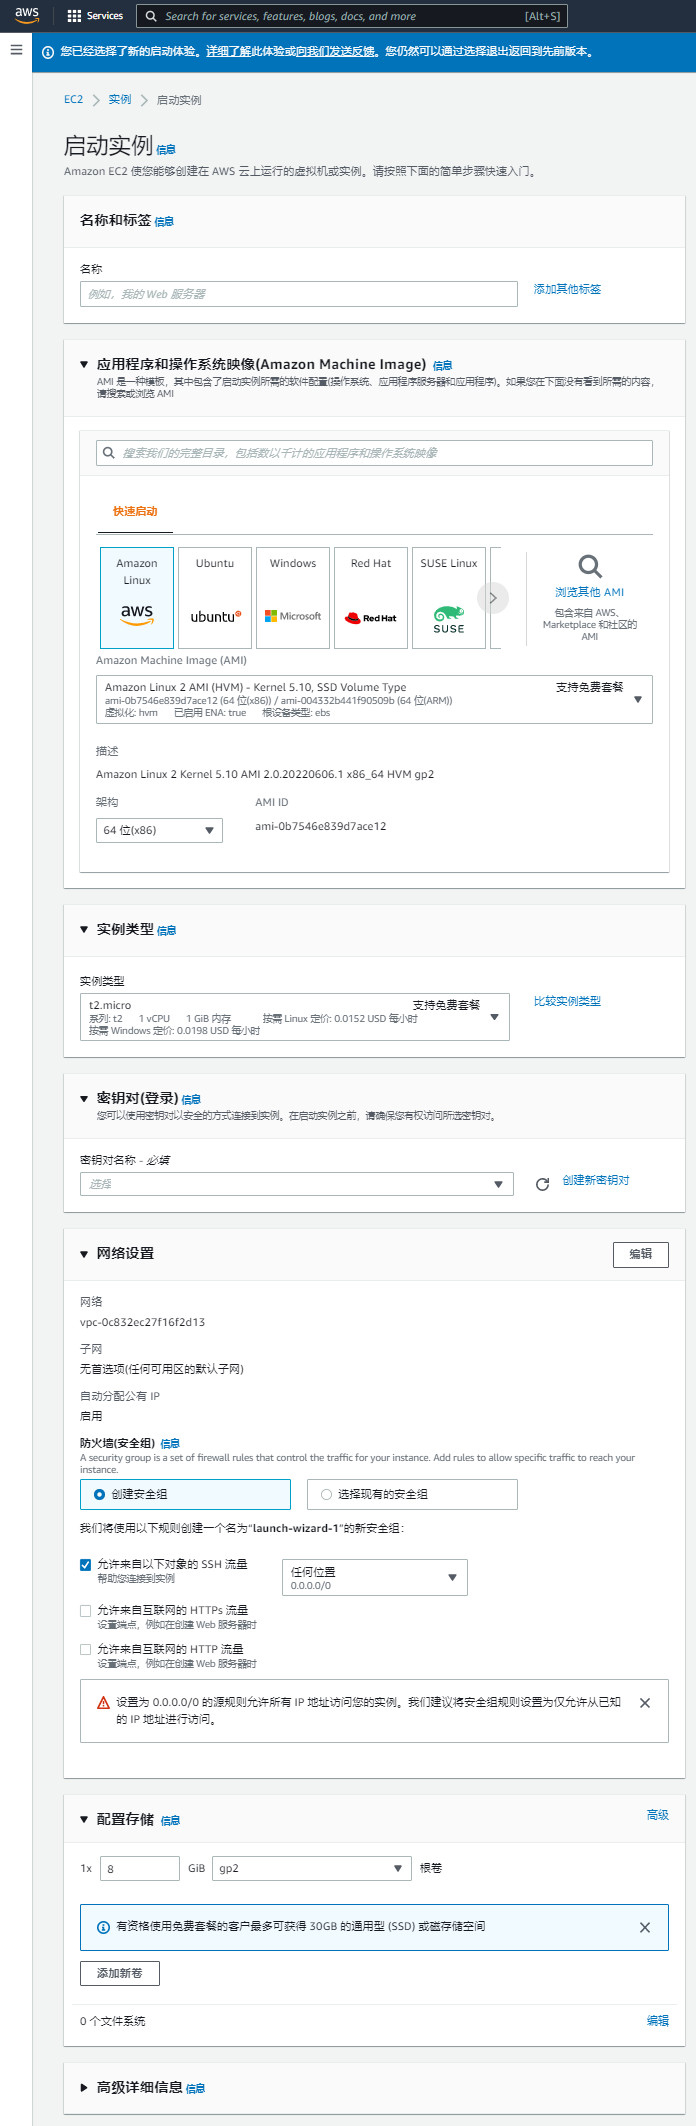The height and width of the screenshot is (2126, 696).
Task: Focus the AMI catalog search field
Action: coord(374,453)
